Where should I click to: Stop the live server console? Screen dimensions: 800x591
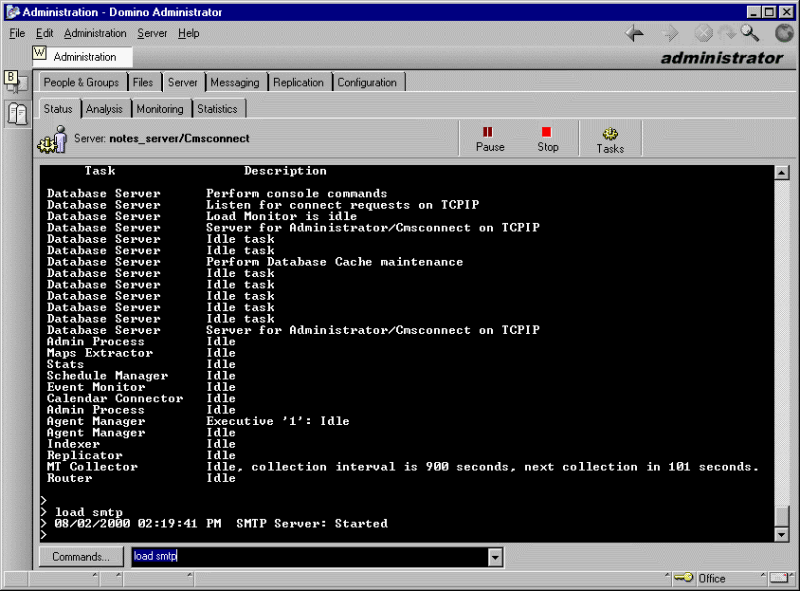tap(547, 139)
